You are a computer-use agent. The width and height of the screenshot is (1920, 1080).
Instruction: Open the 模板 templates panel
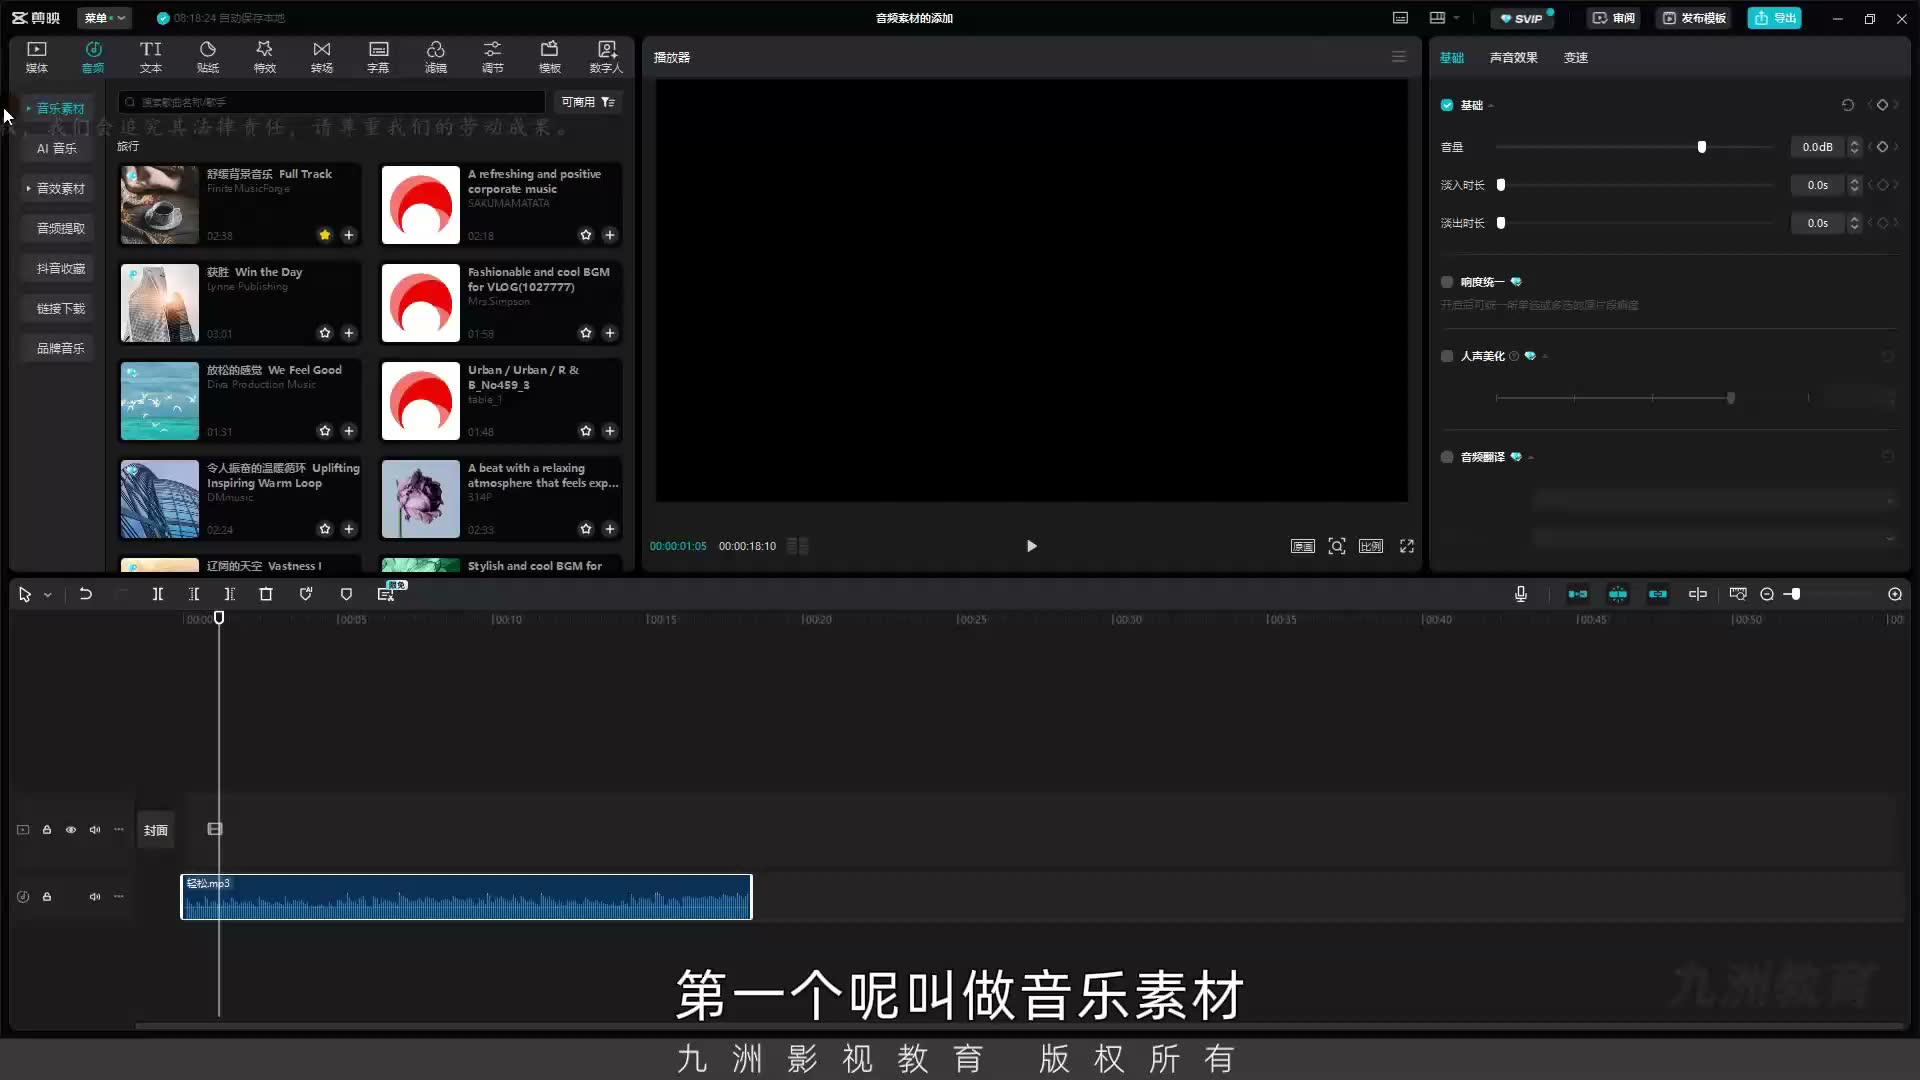point(549,57)
